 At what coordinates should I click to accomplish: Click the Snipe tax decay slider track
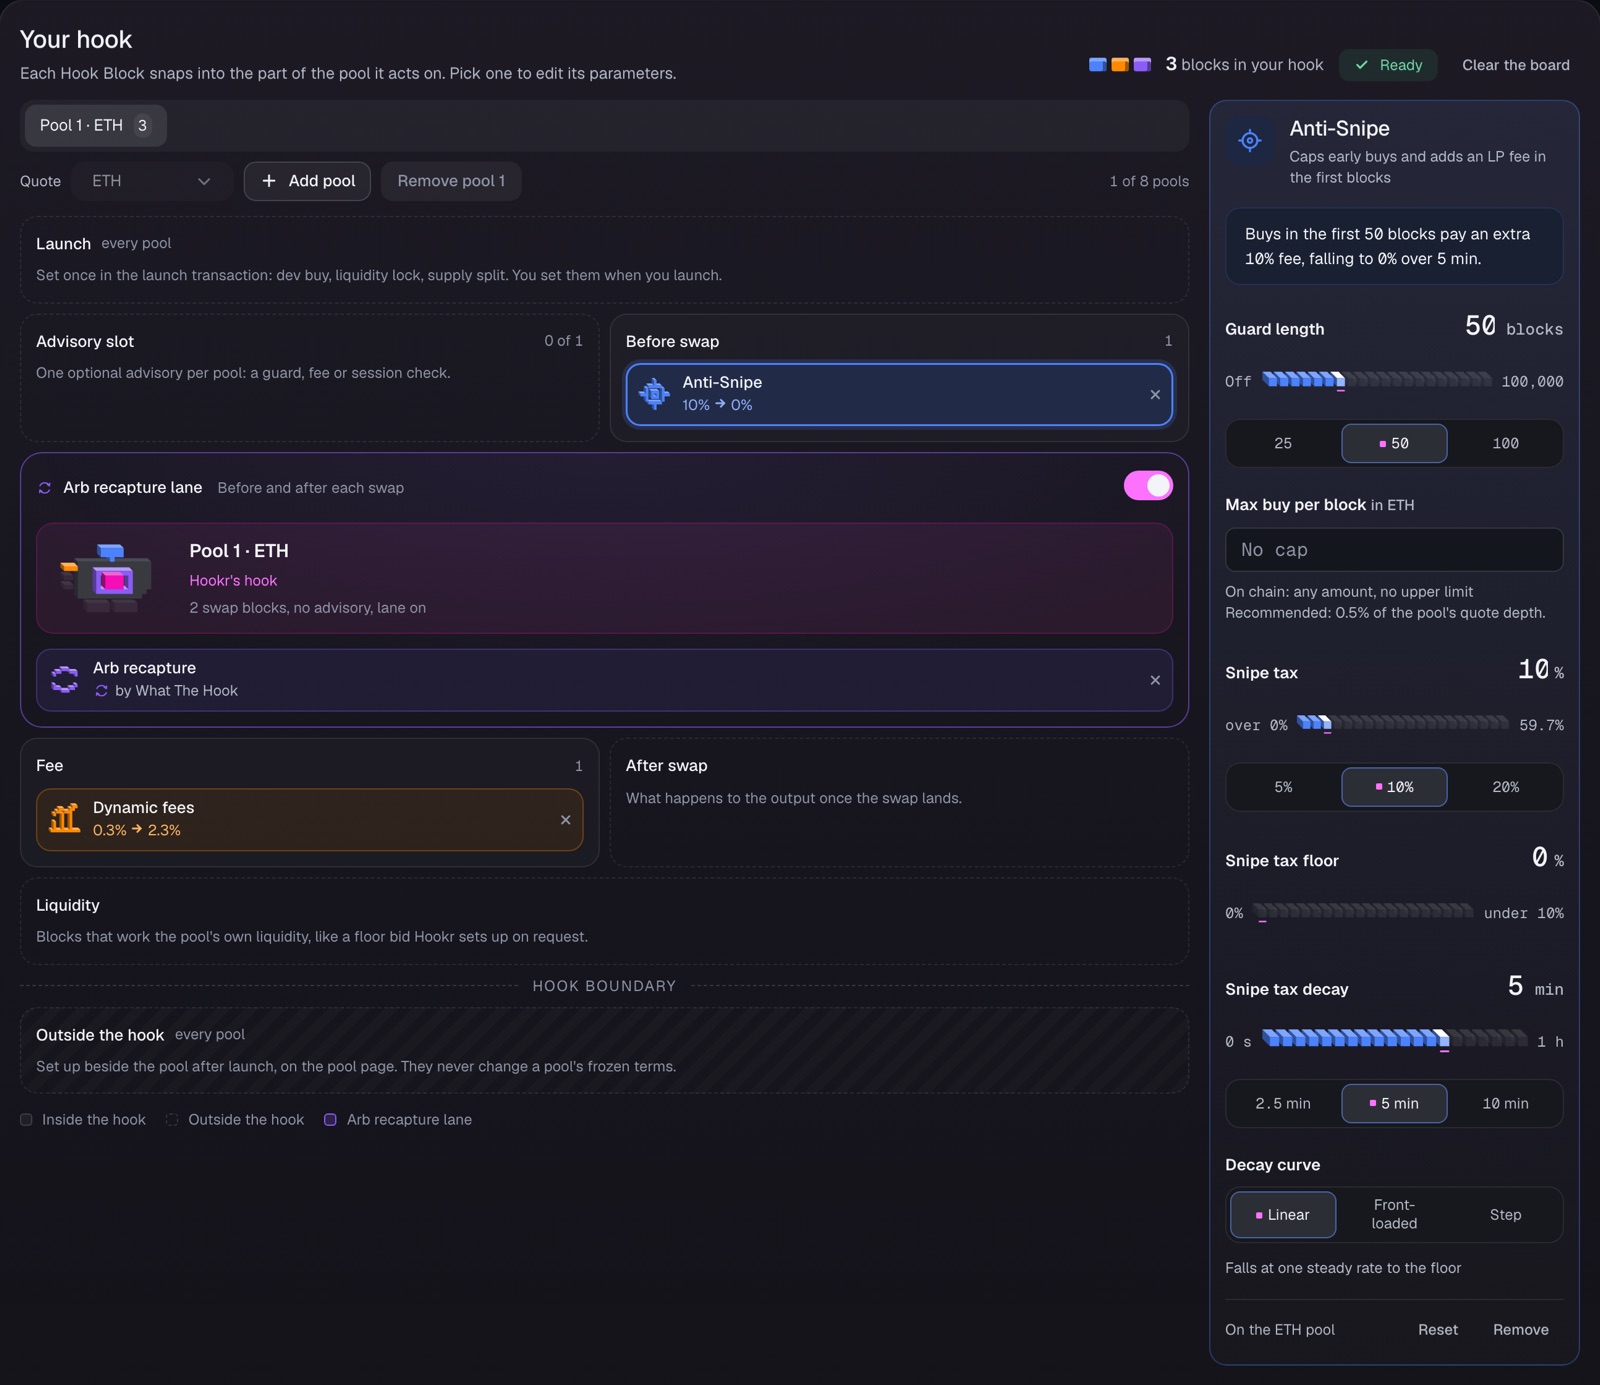coord(1394,1040)
